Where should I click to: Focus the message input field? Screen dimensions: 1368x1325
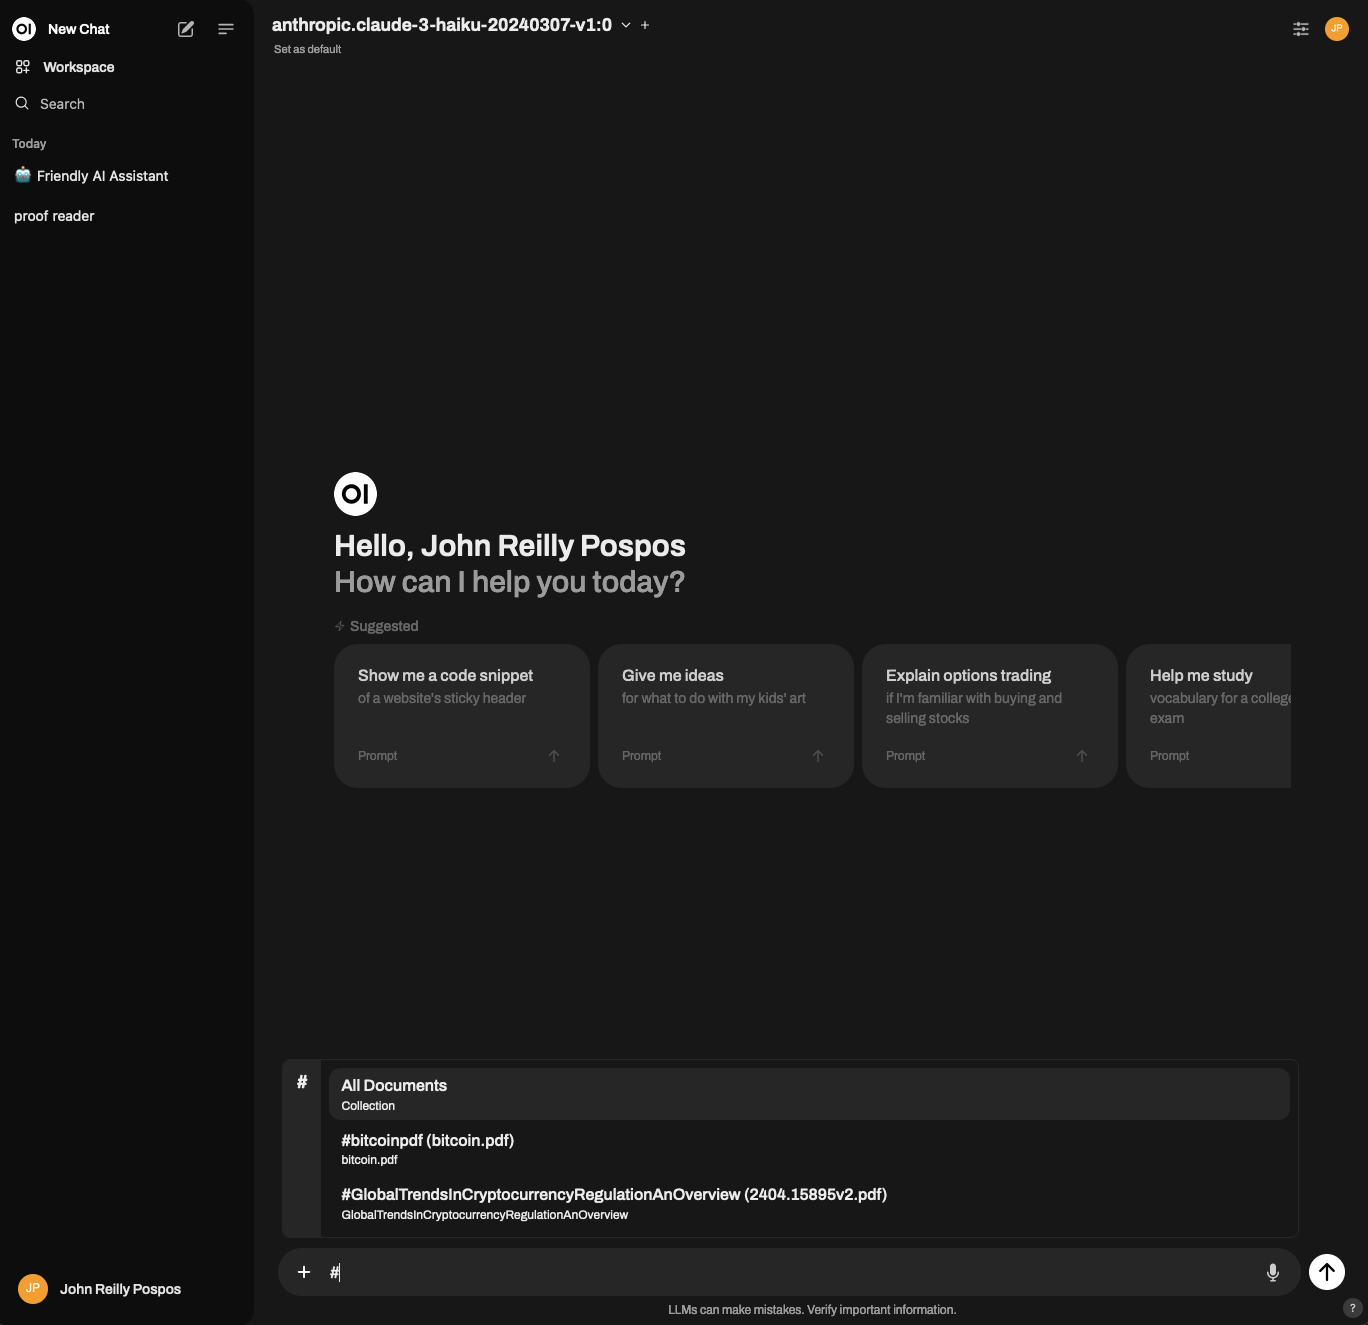790,1272
